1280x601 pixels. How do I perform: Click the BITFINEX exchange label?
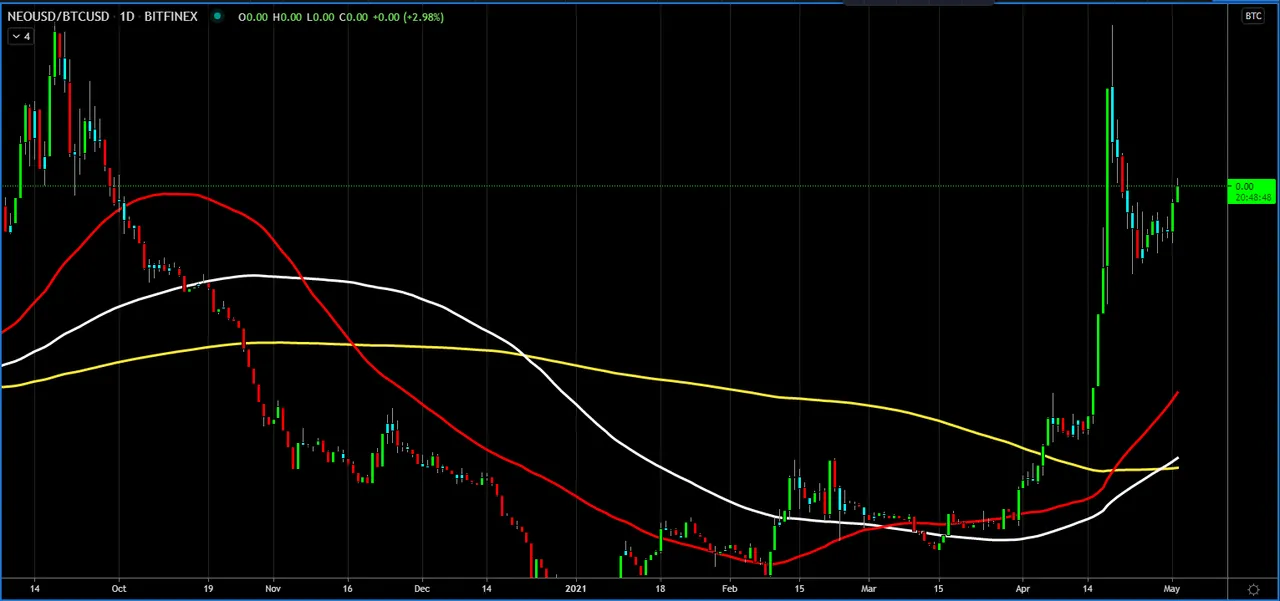click(x=171, y=17)
